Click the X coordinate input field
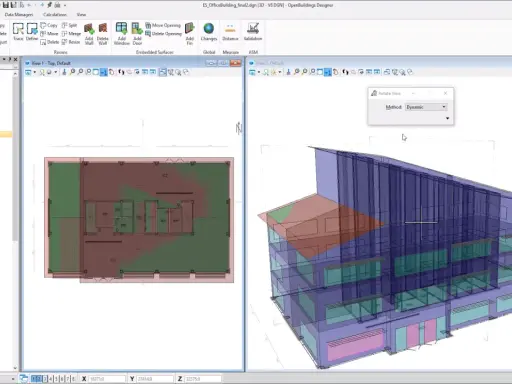The height and width of the screenshot is (384, 512). 107,379
